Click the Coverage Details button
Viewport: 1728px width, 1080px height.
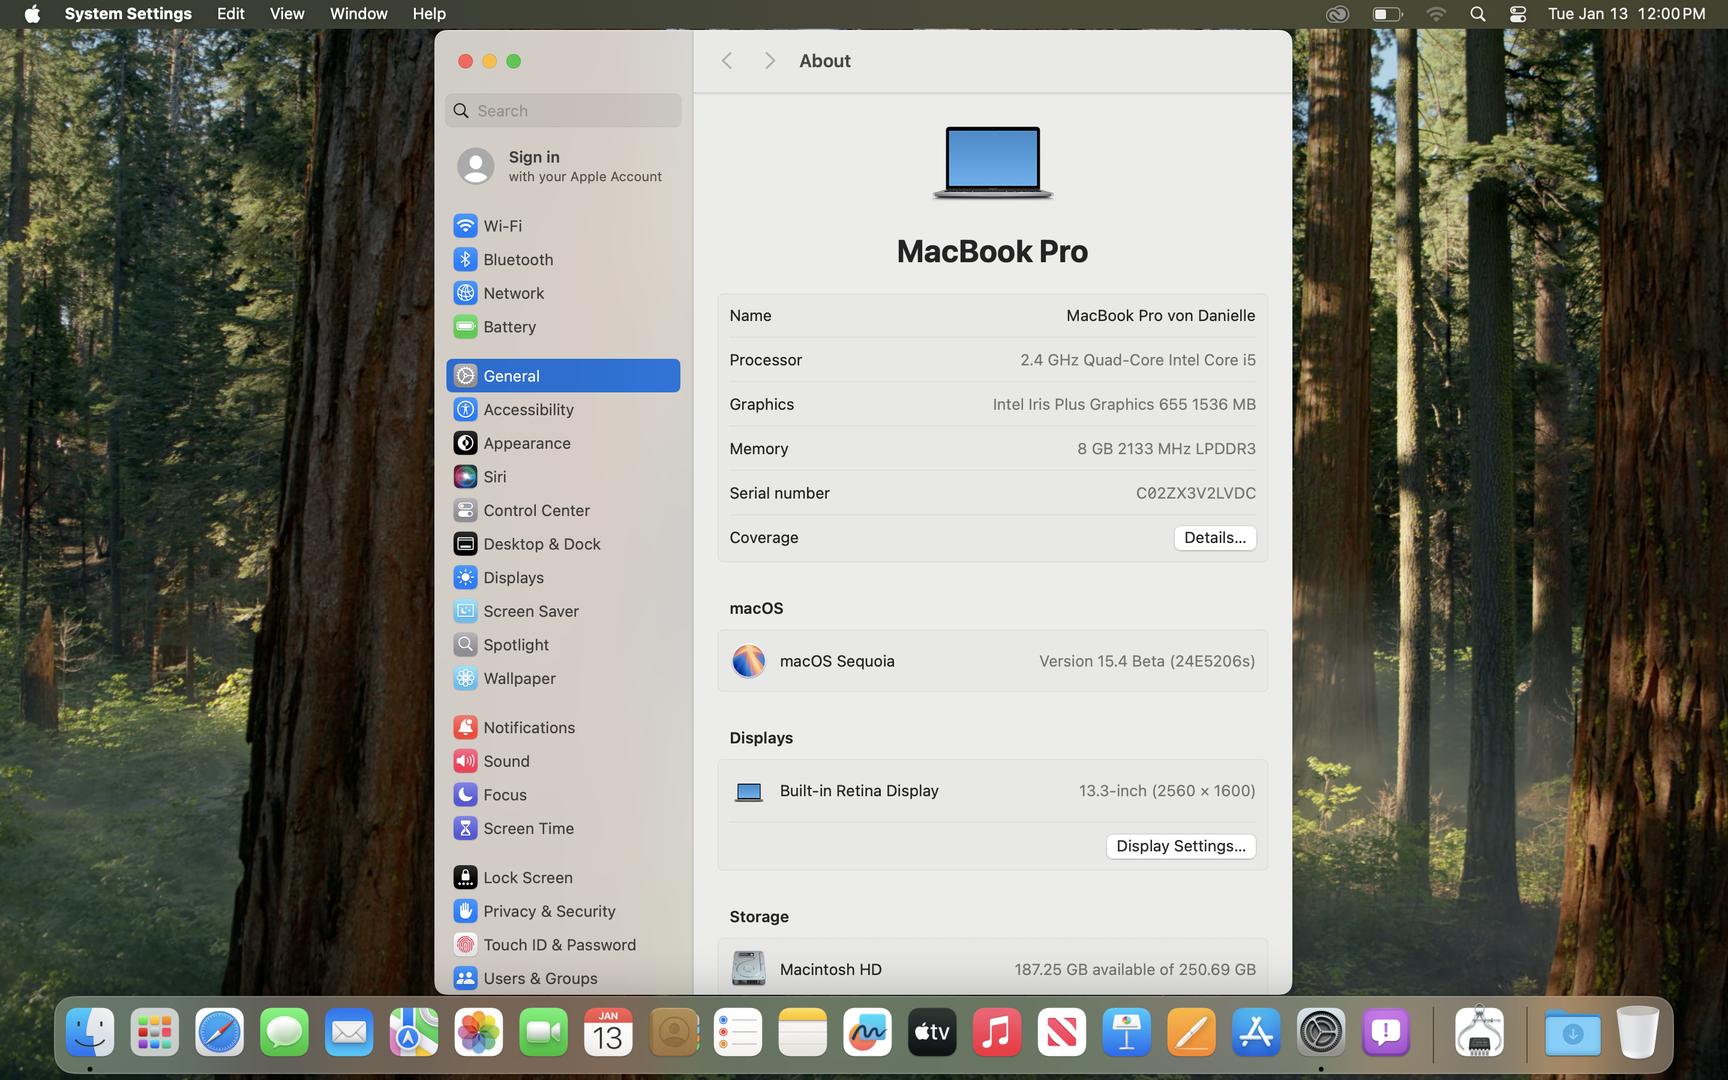tap(1214, 538)
